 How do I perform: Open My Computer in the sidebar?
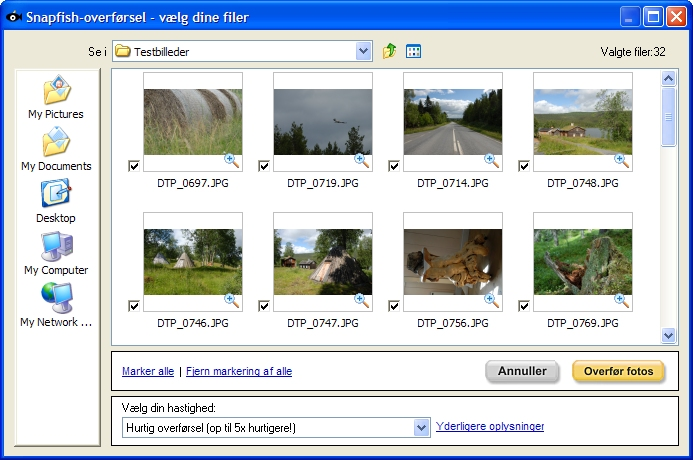[x=56, y=253]
